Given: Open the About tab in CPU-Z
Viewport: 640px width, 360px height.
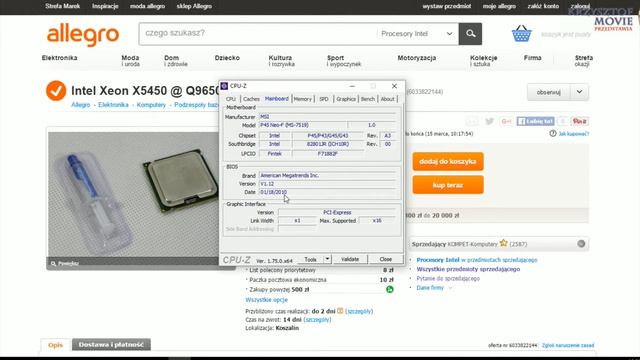Looking at the screenshot, I should pos(387,99).
